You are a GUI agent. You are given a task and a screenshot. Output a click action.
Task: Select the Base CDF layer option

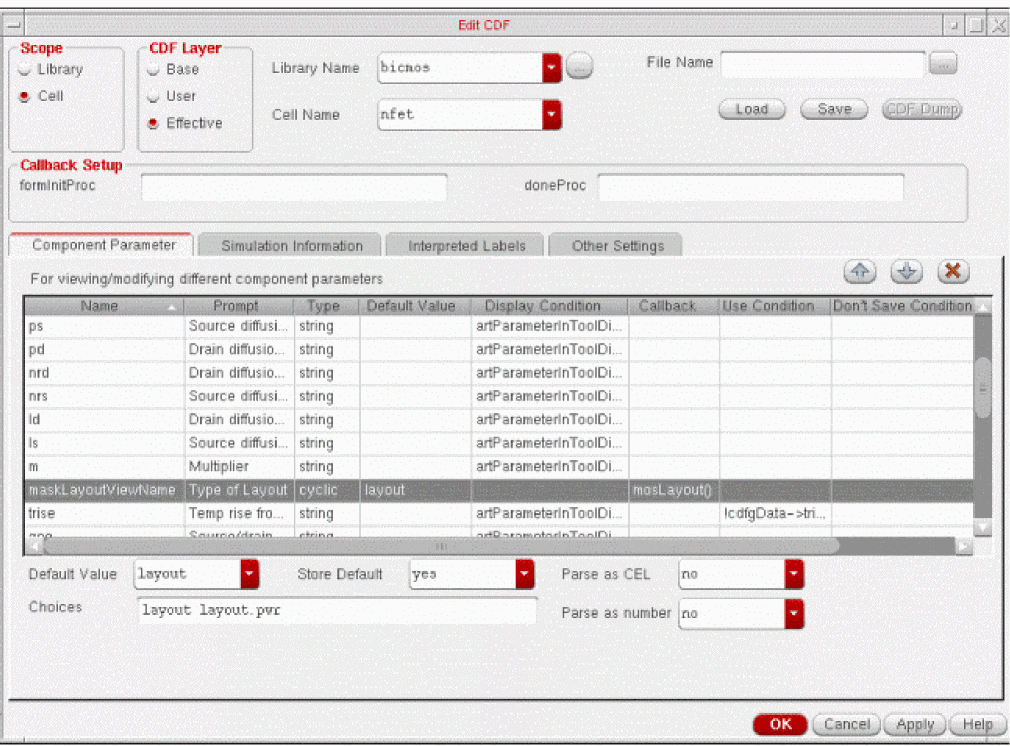click(154, 70)
